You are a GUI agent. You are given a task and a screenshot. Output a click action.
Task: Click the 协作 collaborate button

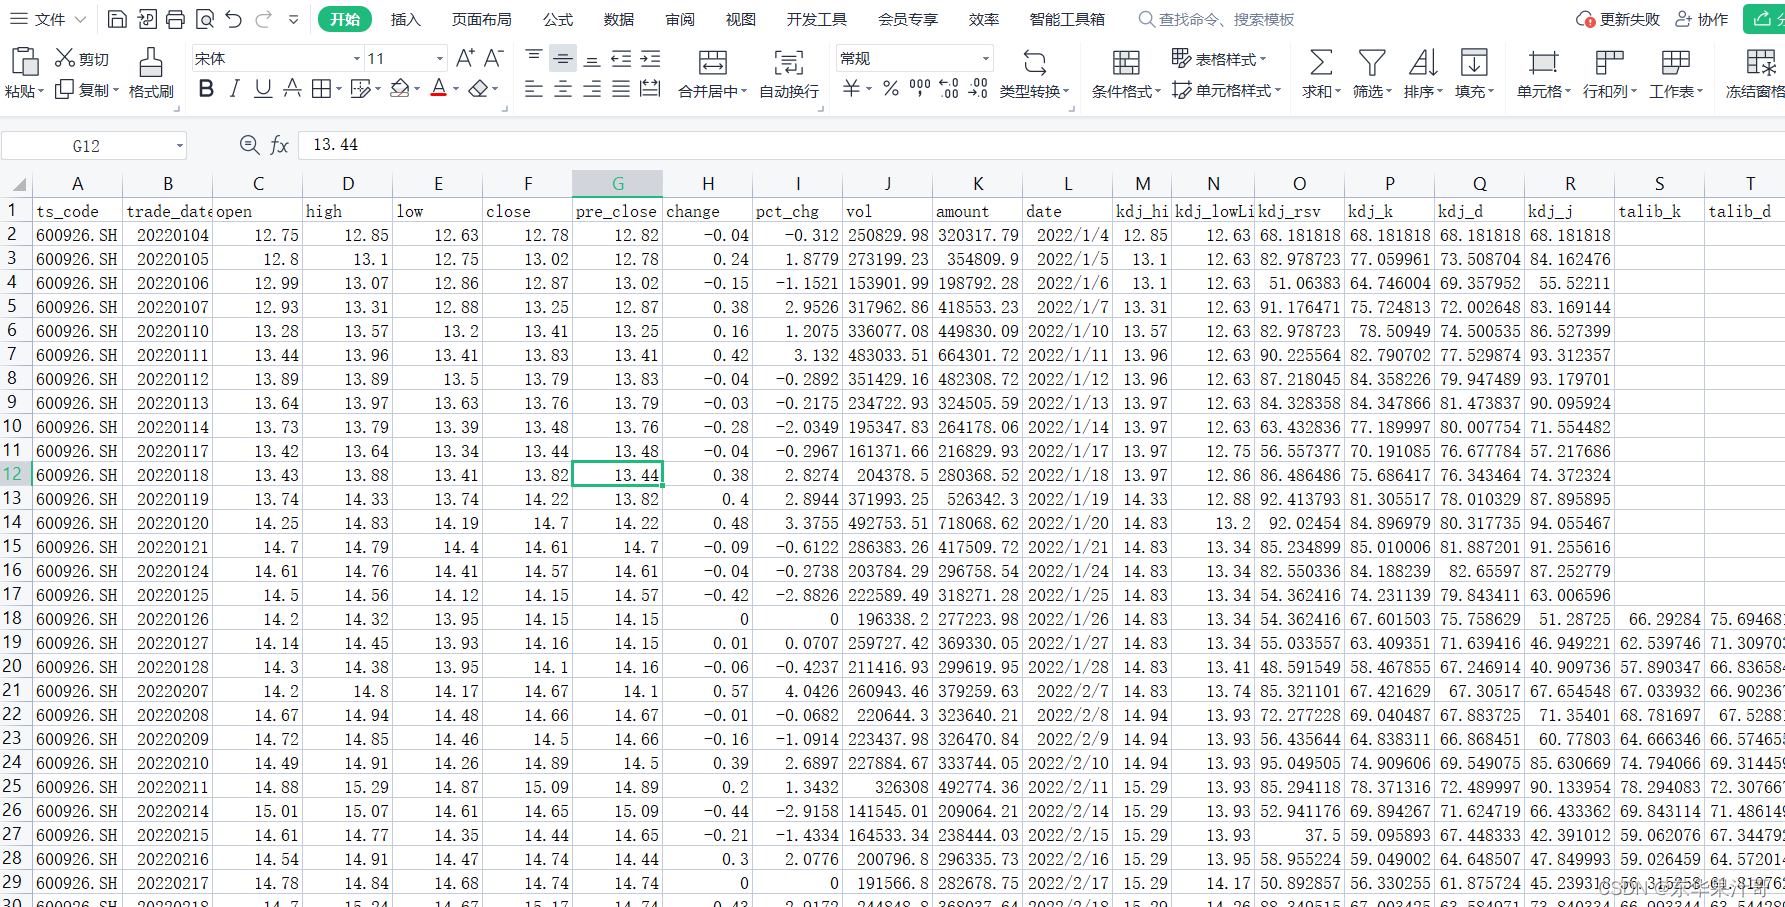[x=1701, y=19]
